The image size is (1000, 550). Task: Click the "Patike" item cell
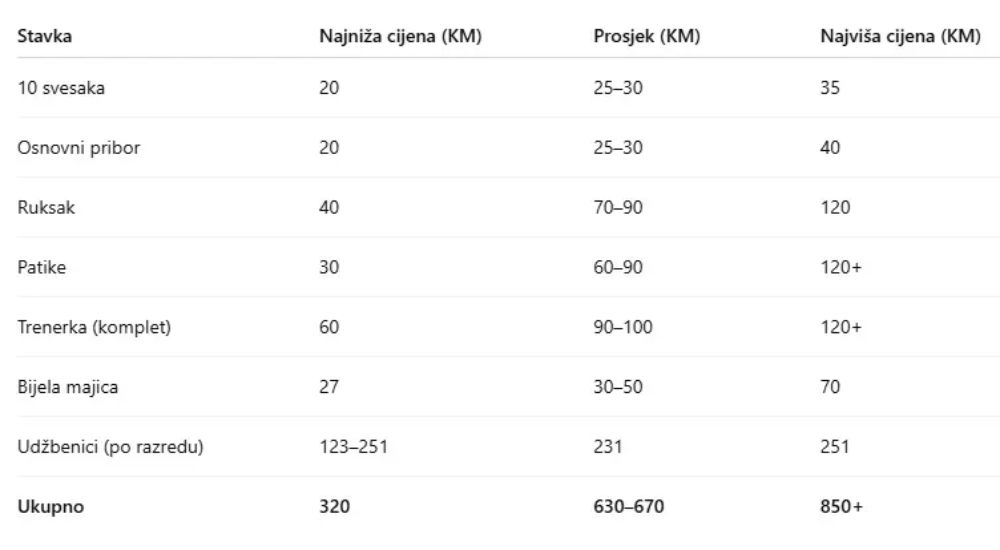tap(42, 268)
